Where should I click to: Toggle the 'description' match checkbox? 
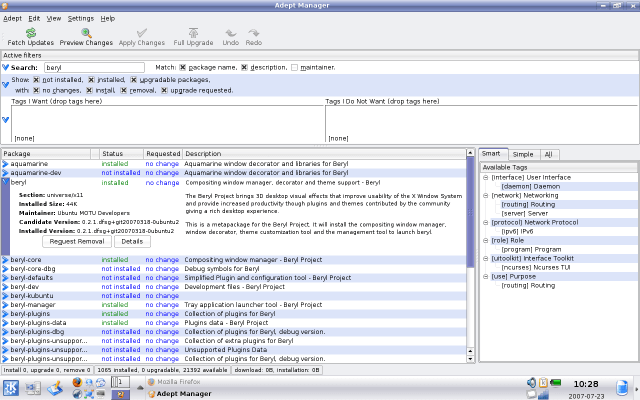coord(244,67)
